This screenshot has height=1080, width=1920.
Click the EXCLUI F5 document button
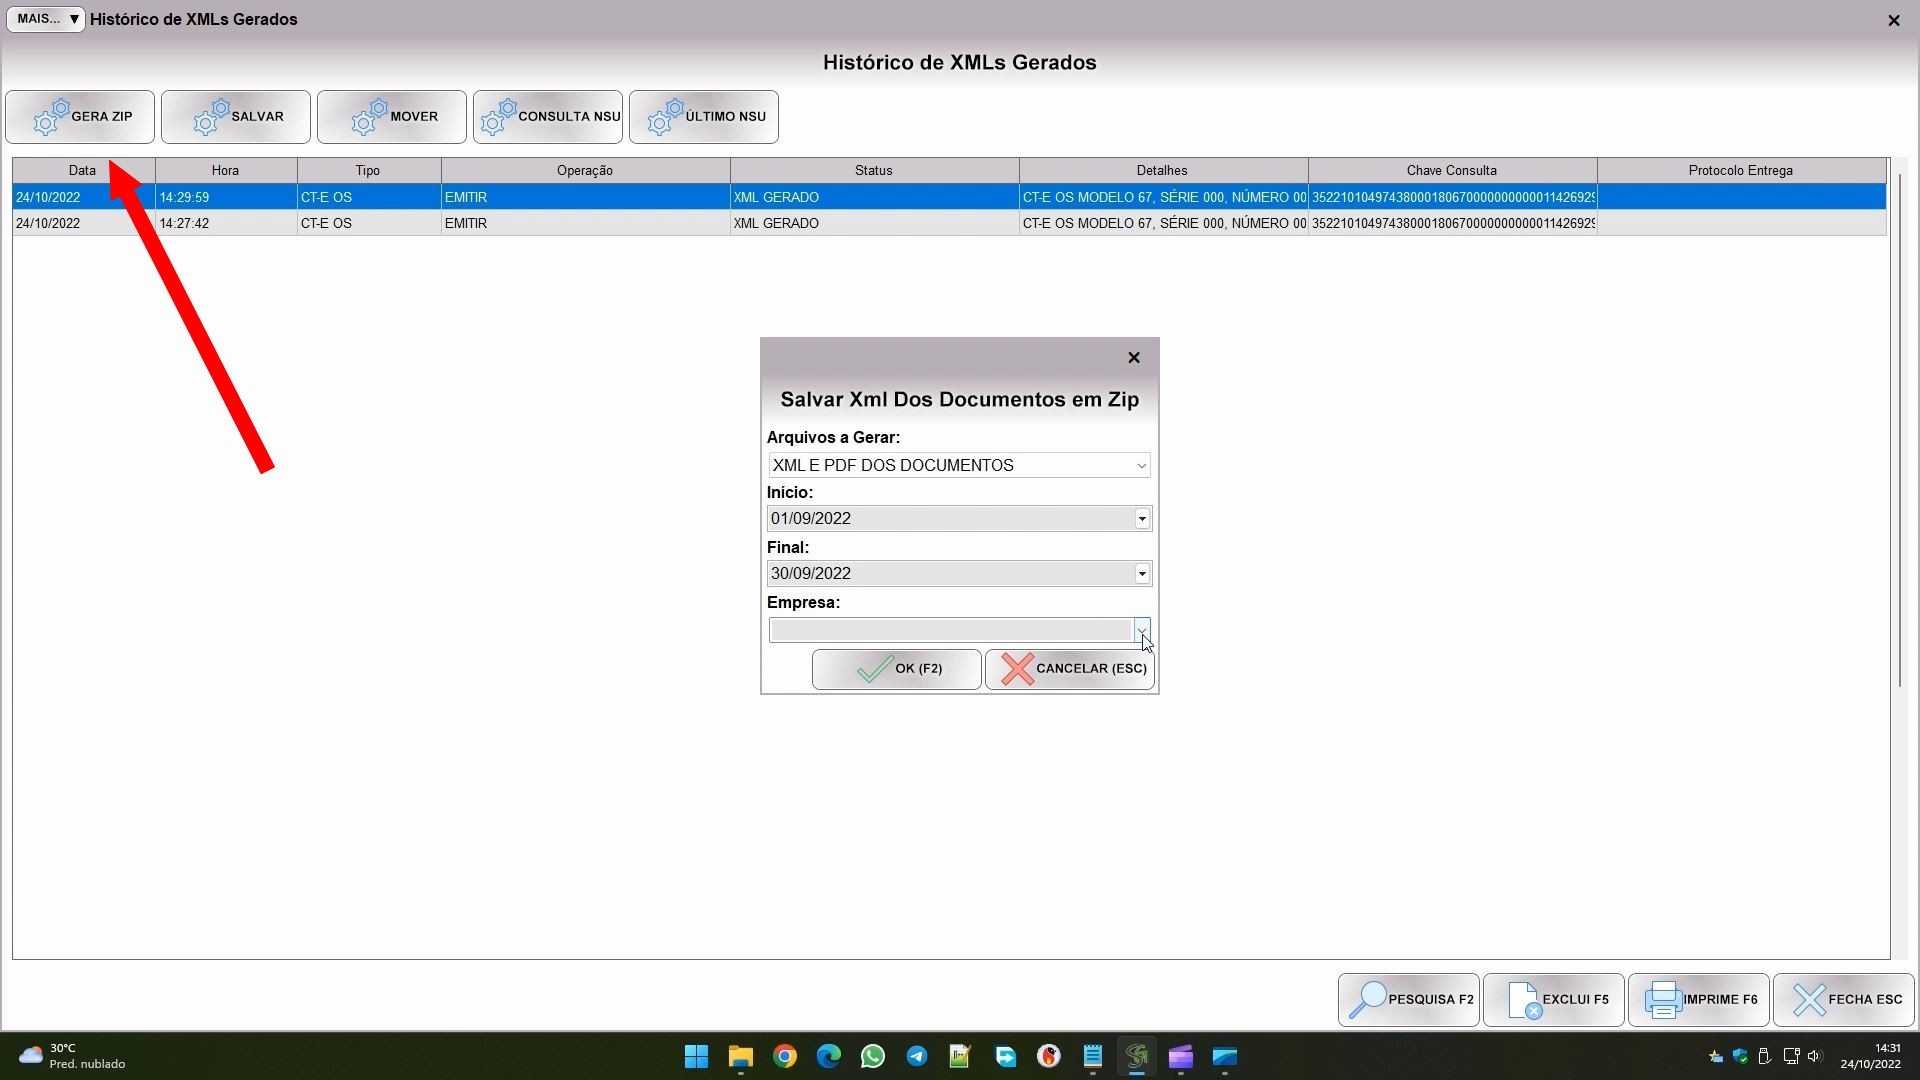tap(1554, 1000)
